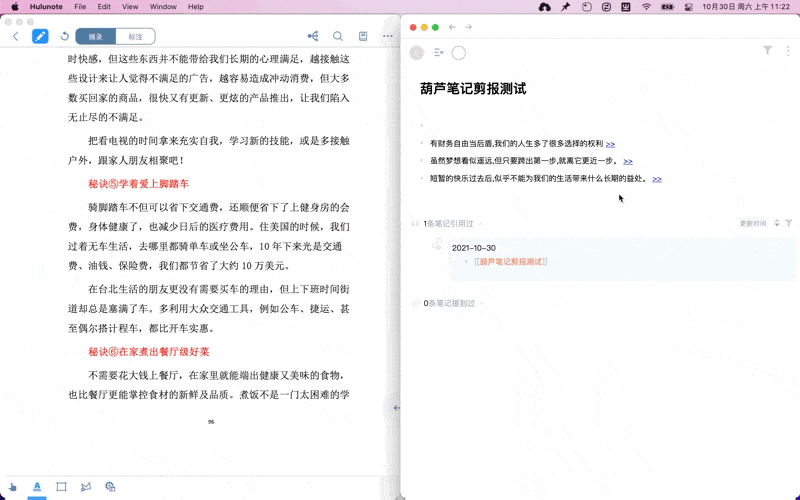This screenshot has height=500, width=800.
Task: Open the View menu
Action: 130,7
